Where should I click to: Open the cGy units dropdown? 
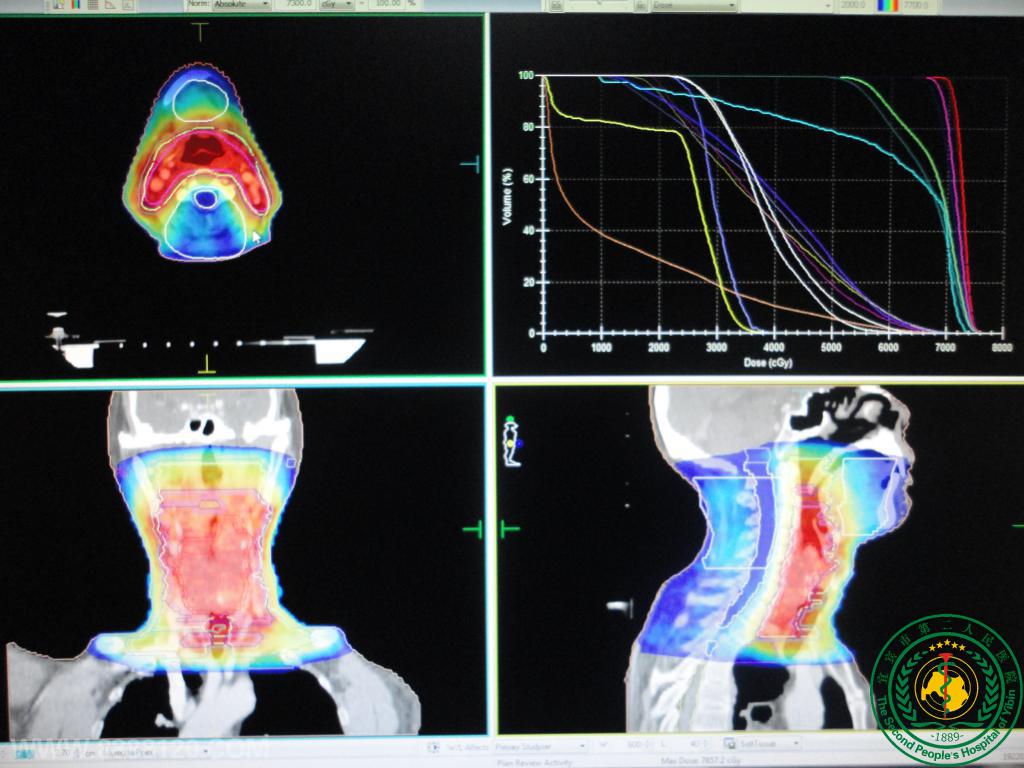pyautogui.click(x=335, y=5)
